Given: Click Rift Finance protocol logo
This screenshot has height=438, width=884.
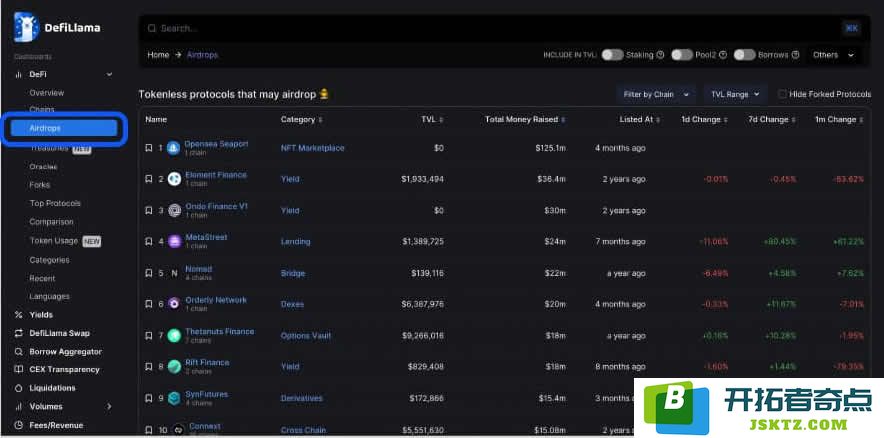Looking at the screenshot, I should [174, 366].
